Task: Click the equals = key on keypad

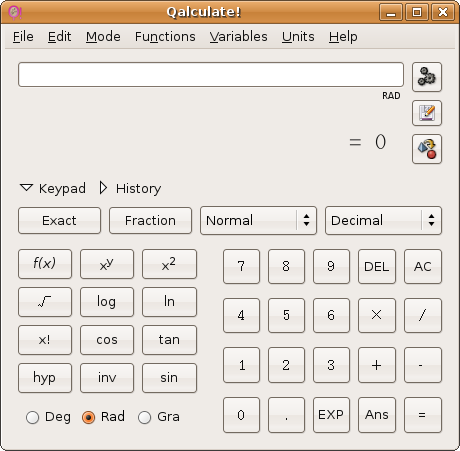Action: pos(423,415)
